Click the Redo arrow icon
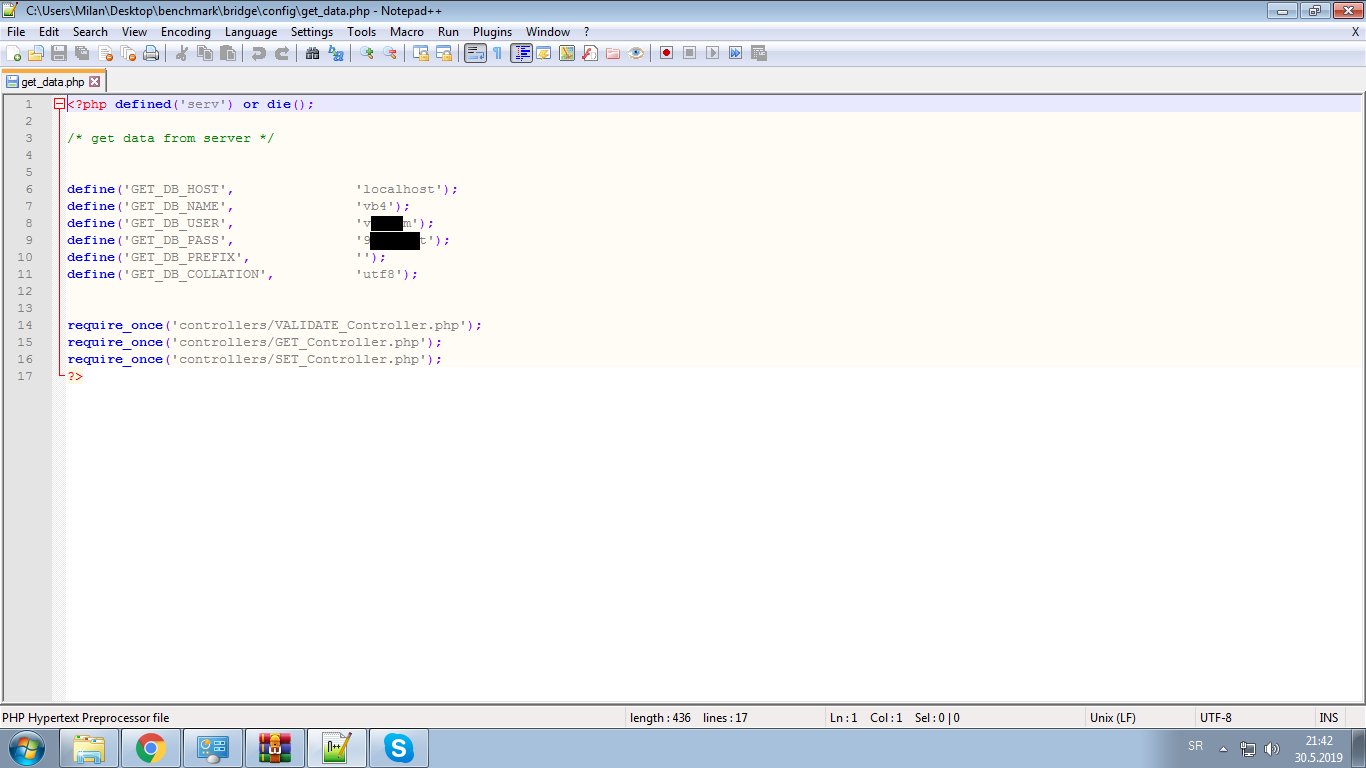This screenshot has width=1366, height=768. pyautogui.click(x=282, y=53)
